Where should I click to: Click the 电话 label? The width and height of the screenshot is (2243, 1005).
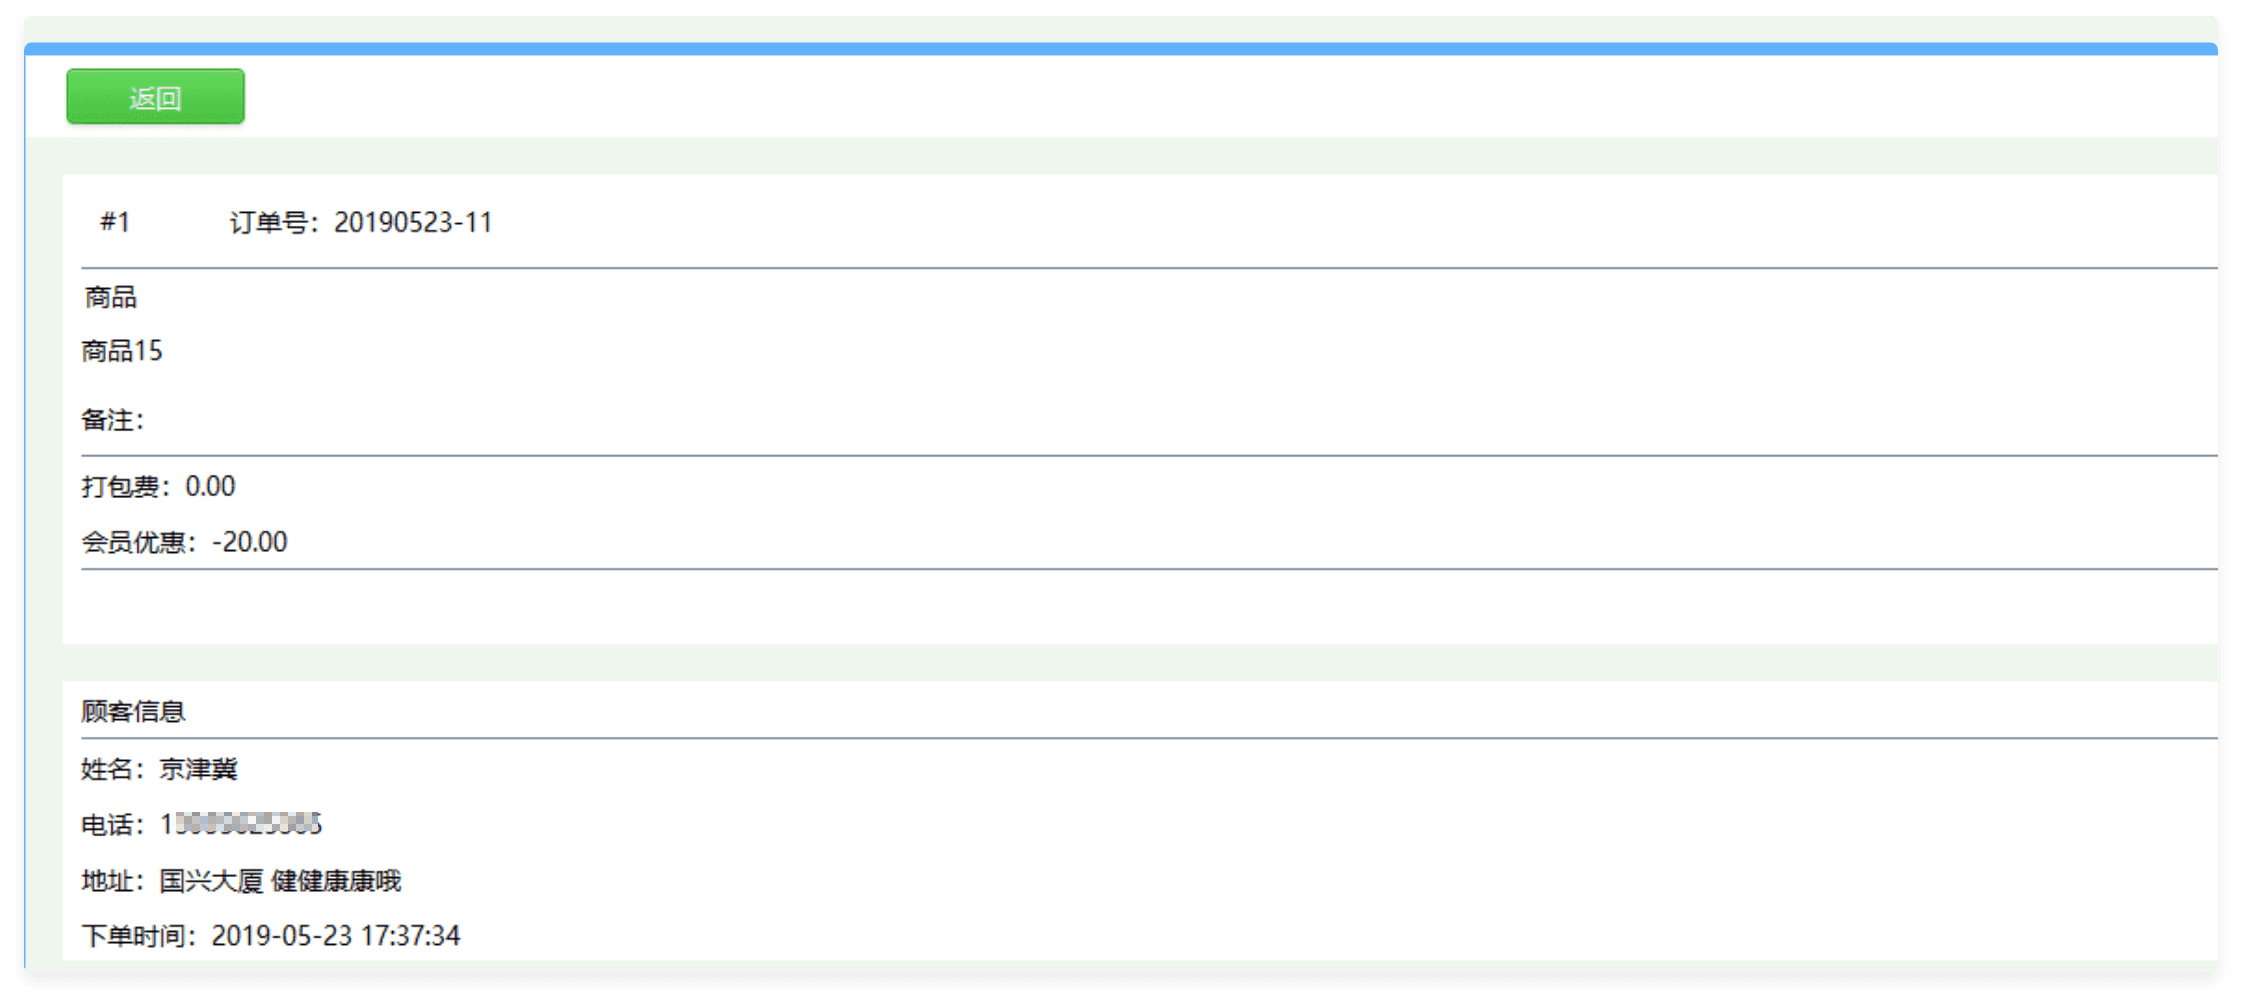tap(109, 825)
